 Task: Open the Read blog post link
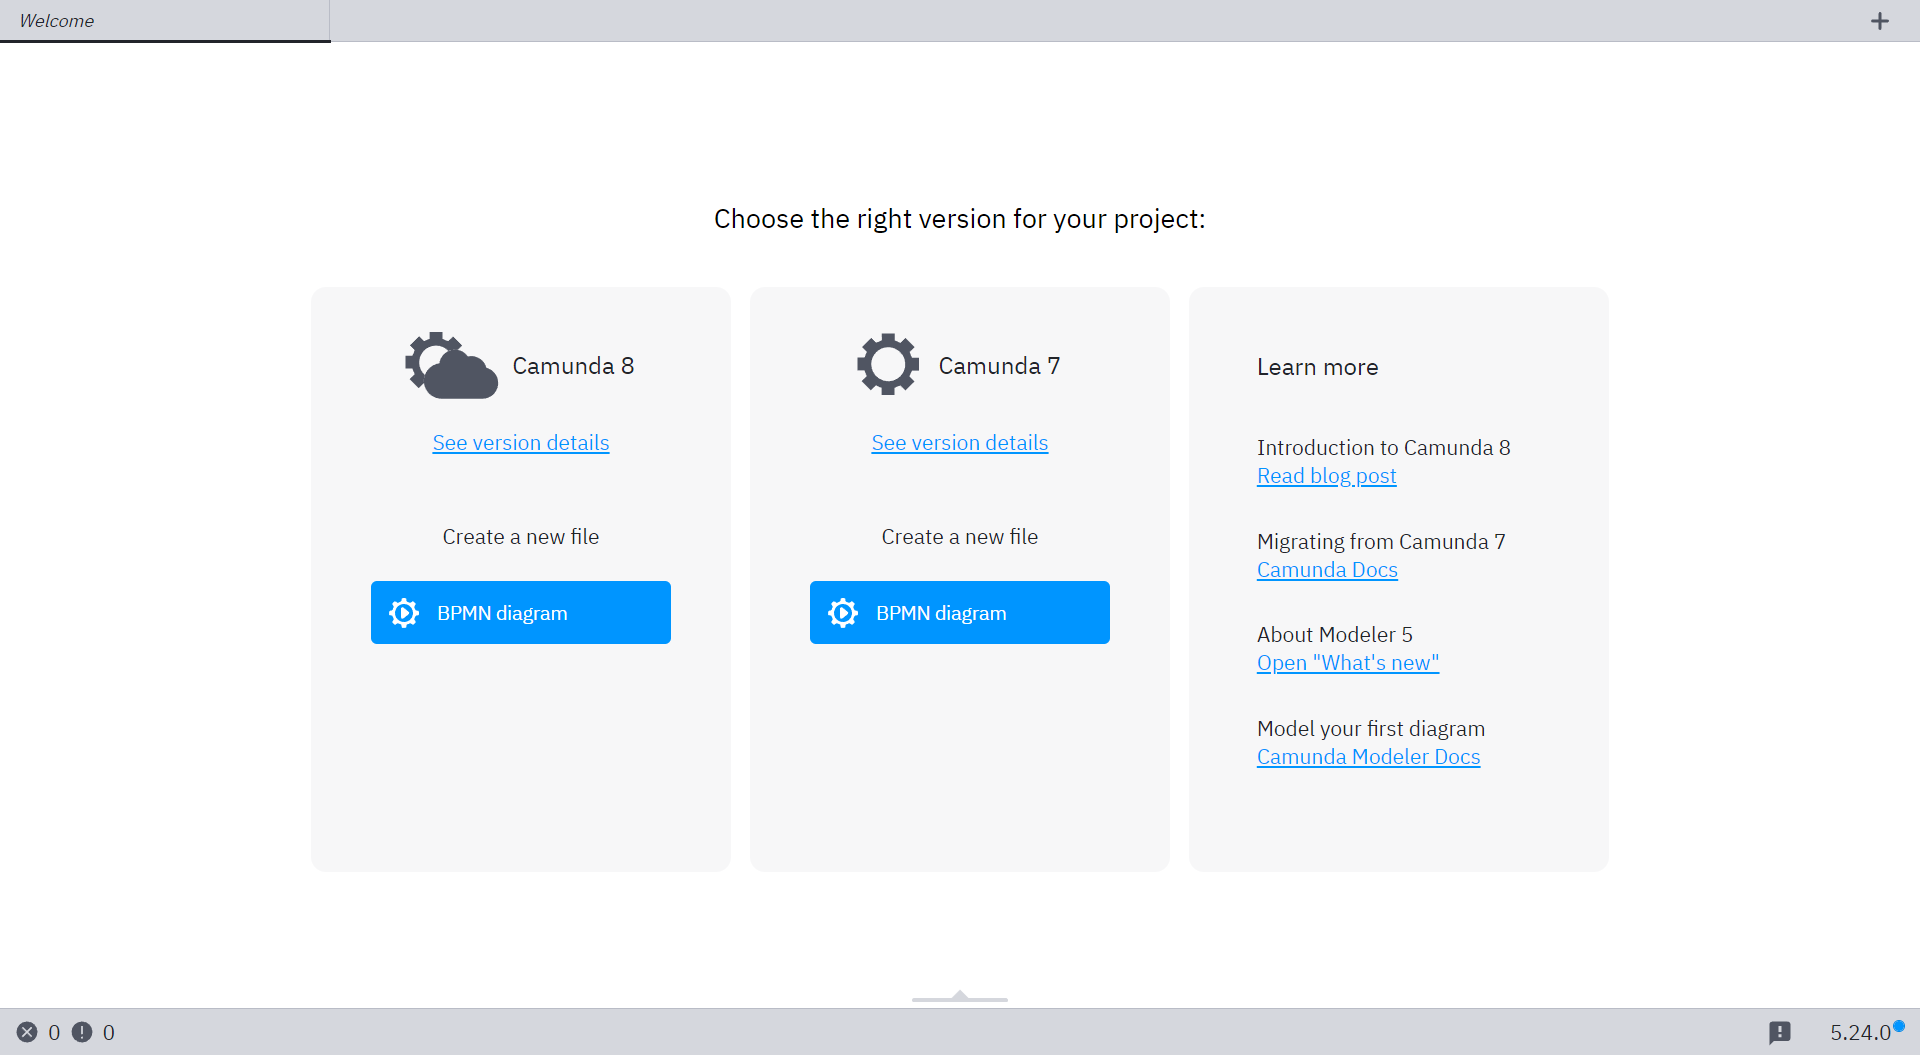coord(1326,476)
